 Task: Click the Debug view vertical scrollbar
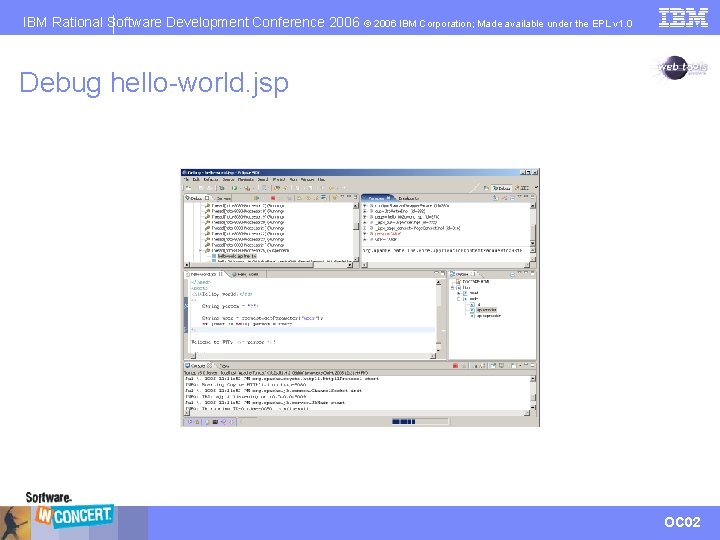click(x=356, y=232)
